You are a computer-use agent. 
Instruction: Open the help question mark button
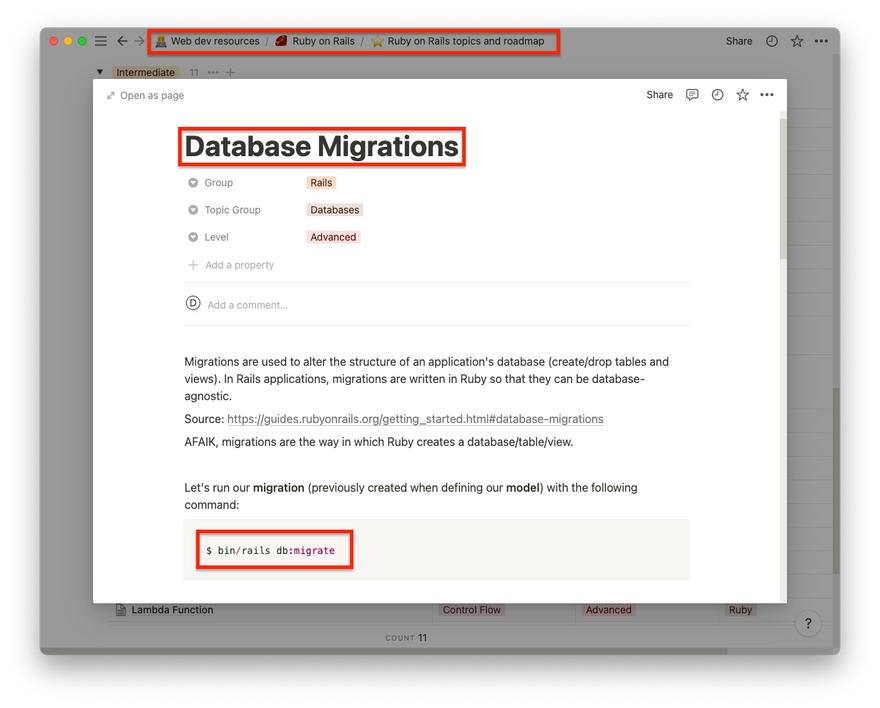point(808,624)
